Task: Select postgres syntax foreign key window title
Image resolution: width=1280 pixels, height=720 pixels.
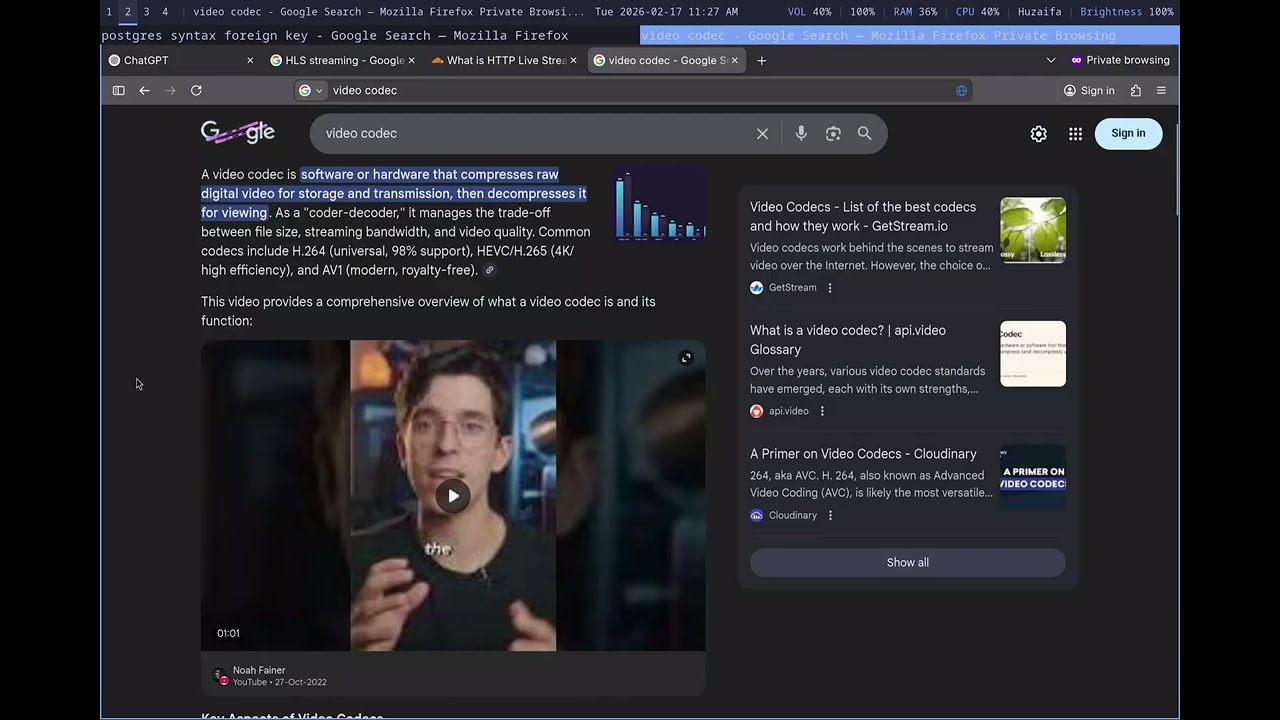Action: [x=335, y=35]
